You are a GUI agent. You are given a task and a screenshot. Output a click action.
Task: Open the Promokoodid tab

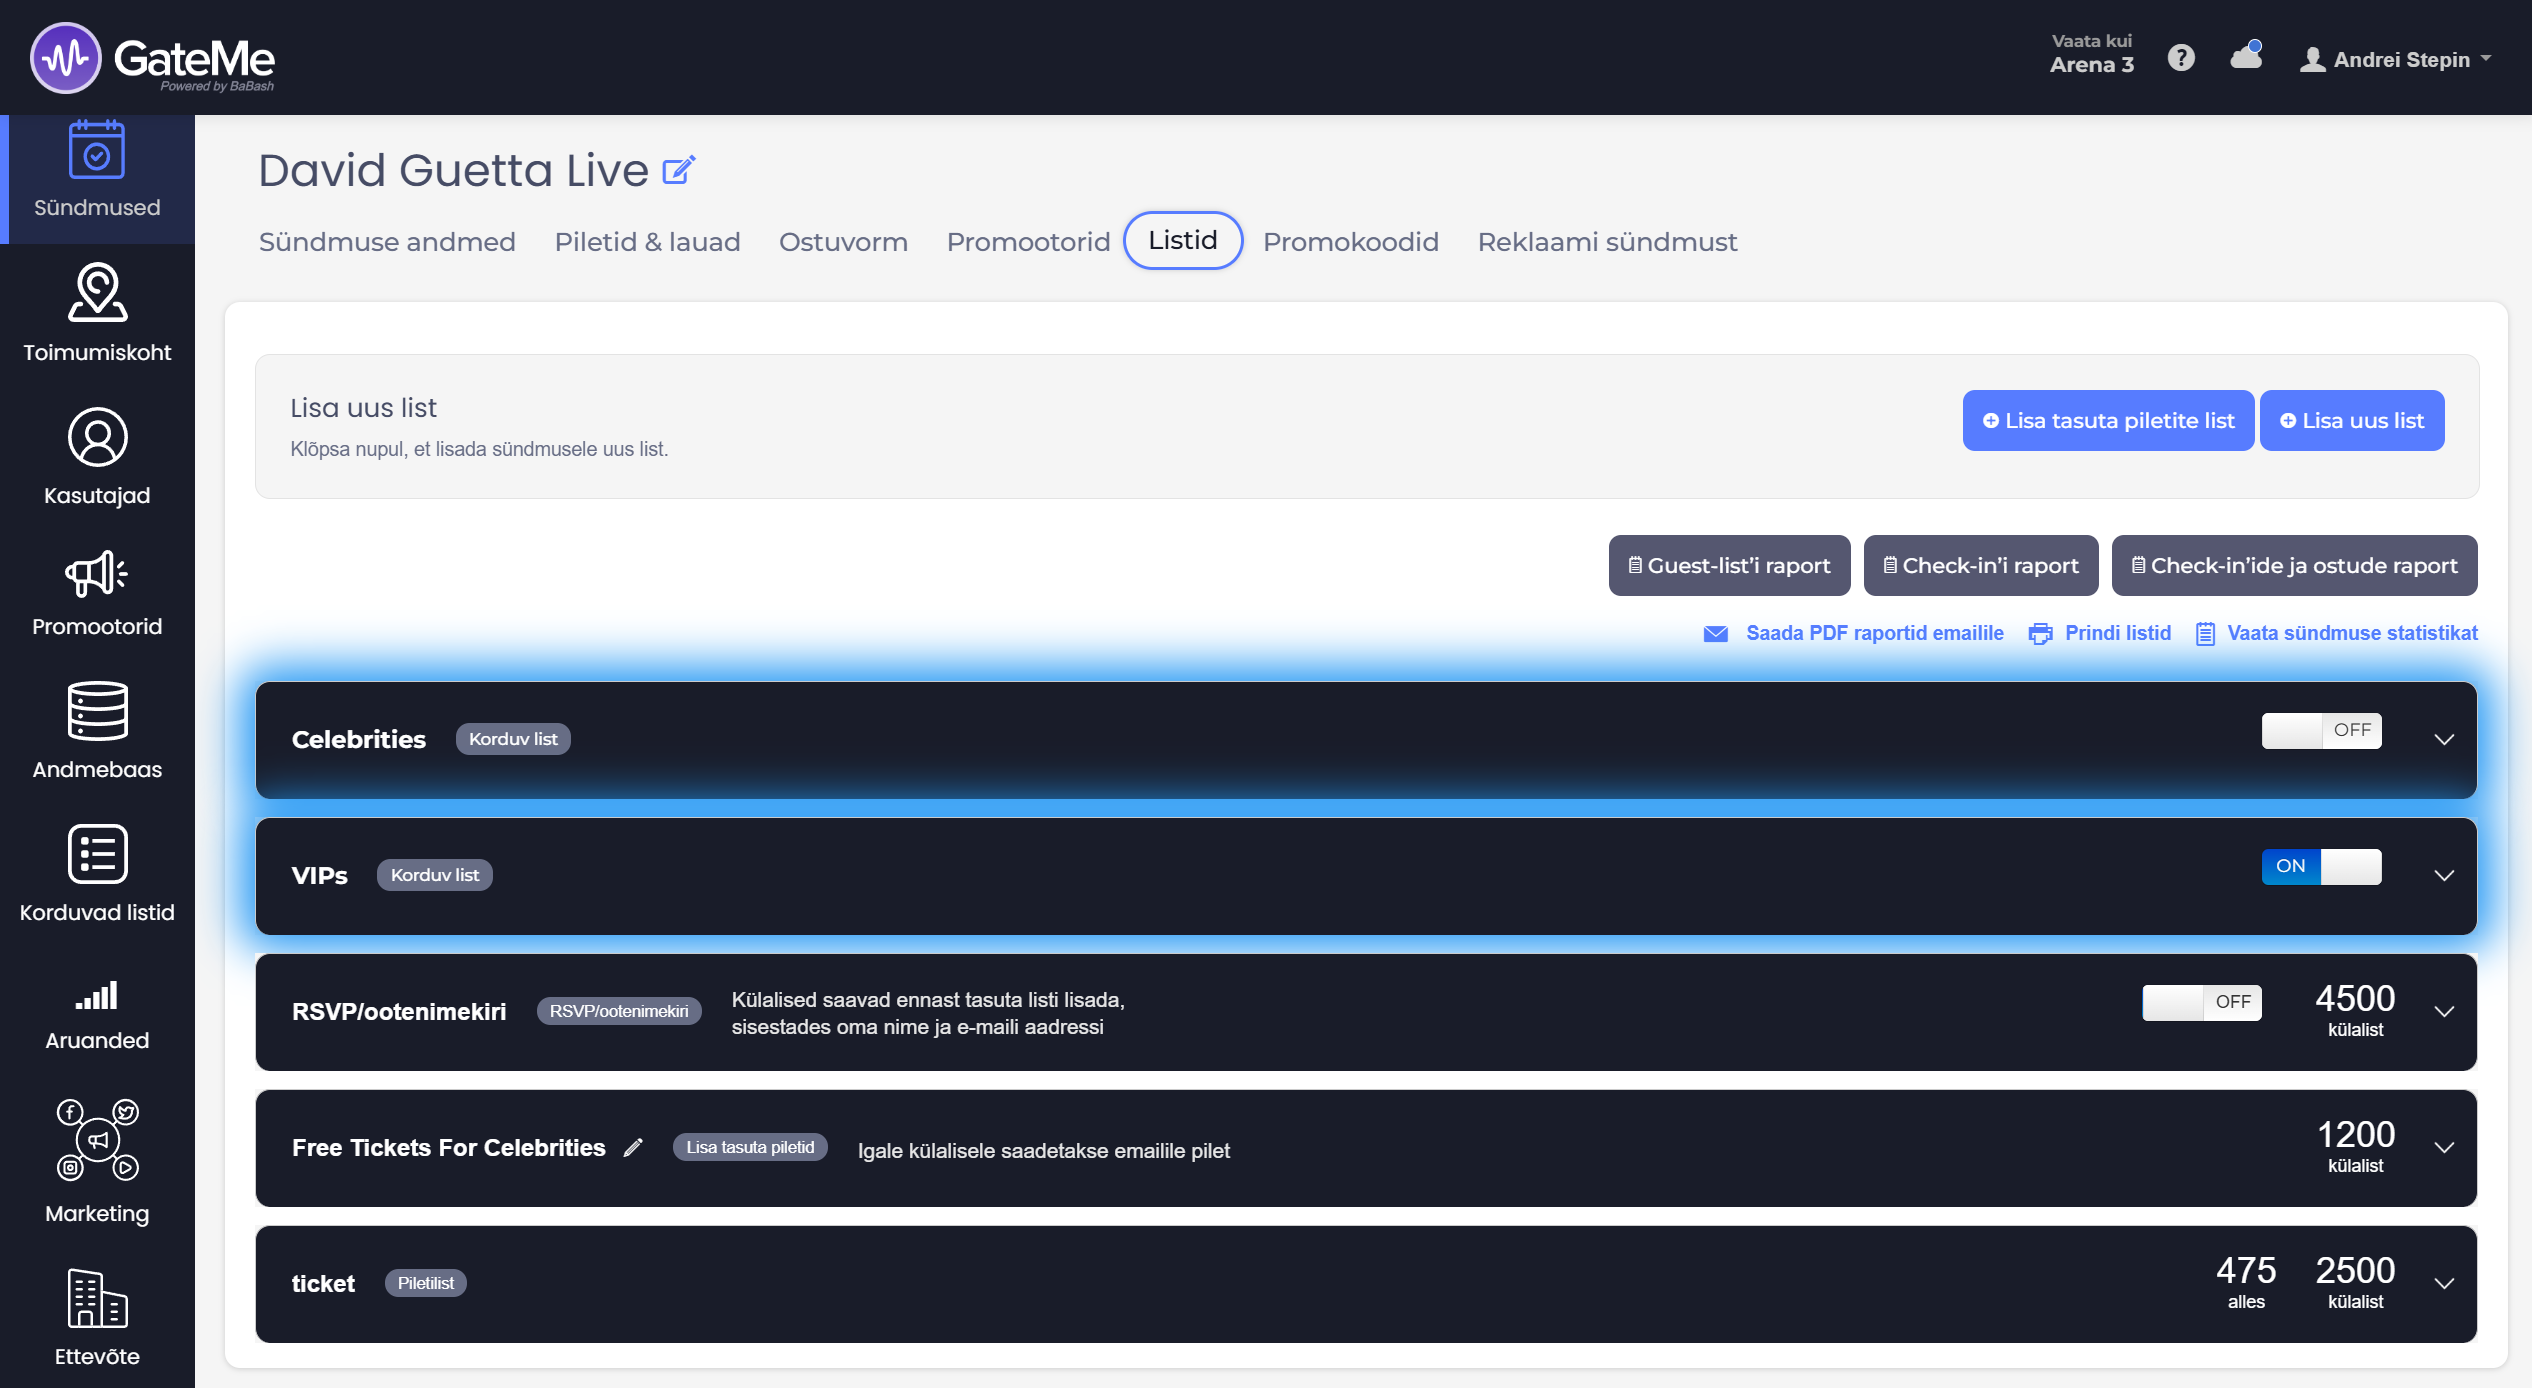click(1350, 242)
